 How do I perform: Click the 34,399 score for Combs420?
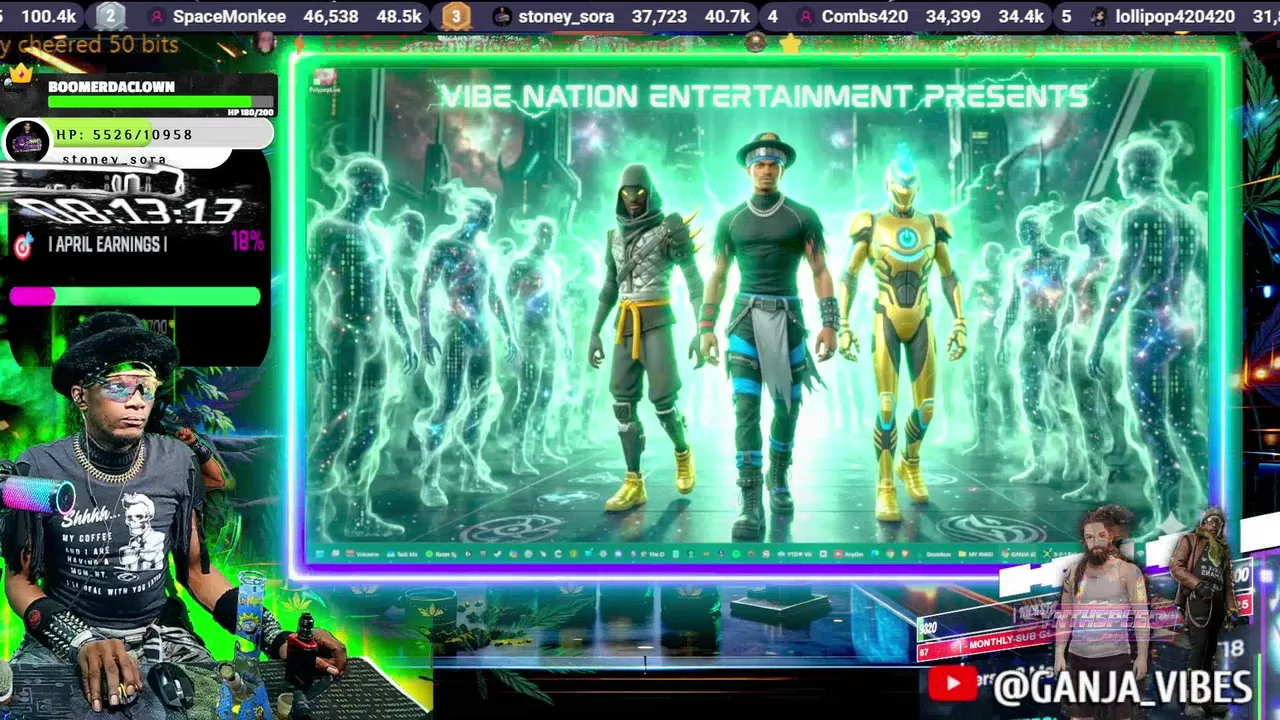point(953,16)
